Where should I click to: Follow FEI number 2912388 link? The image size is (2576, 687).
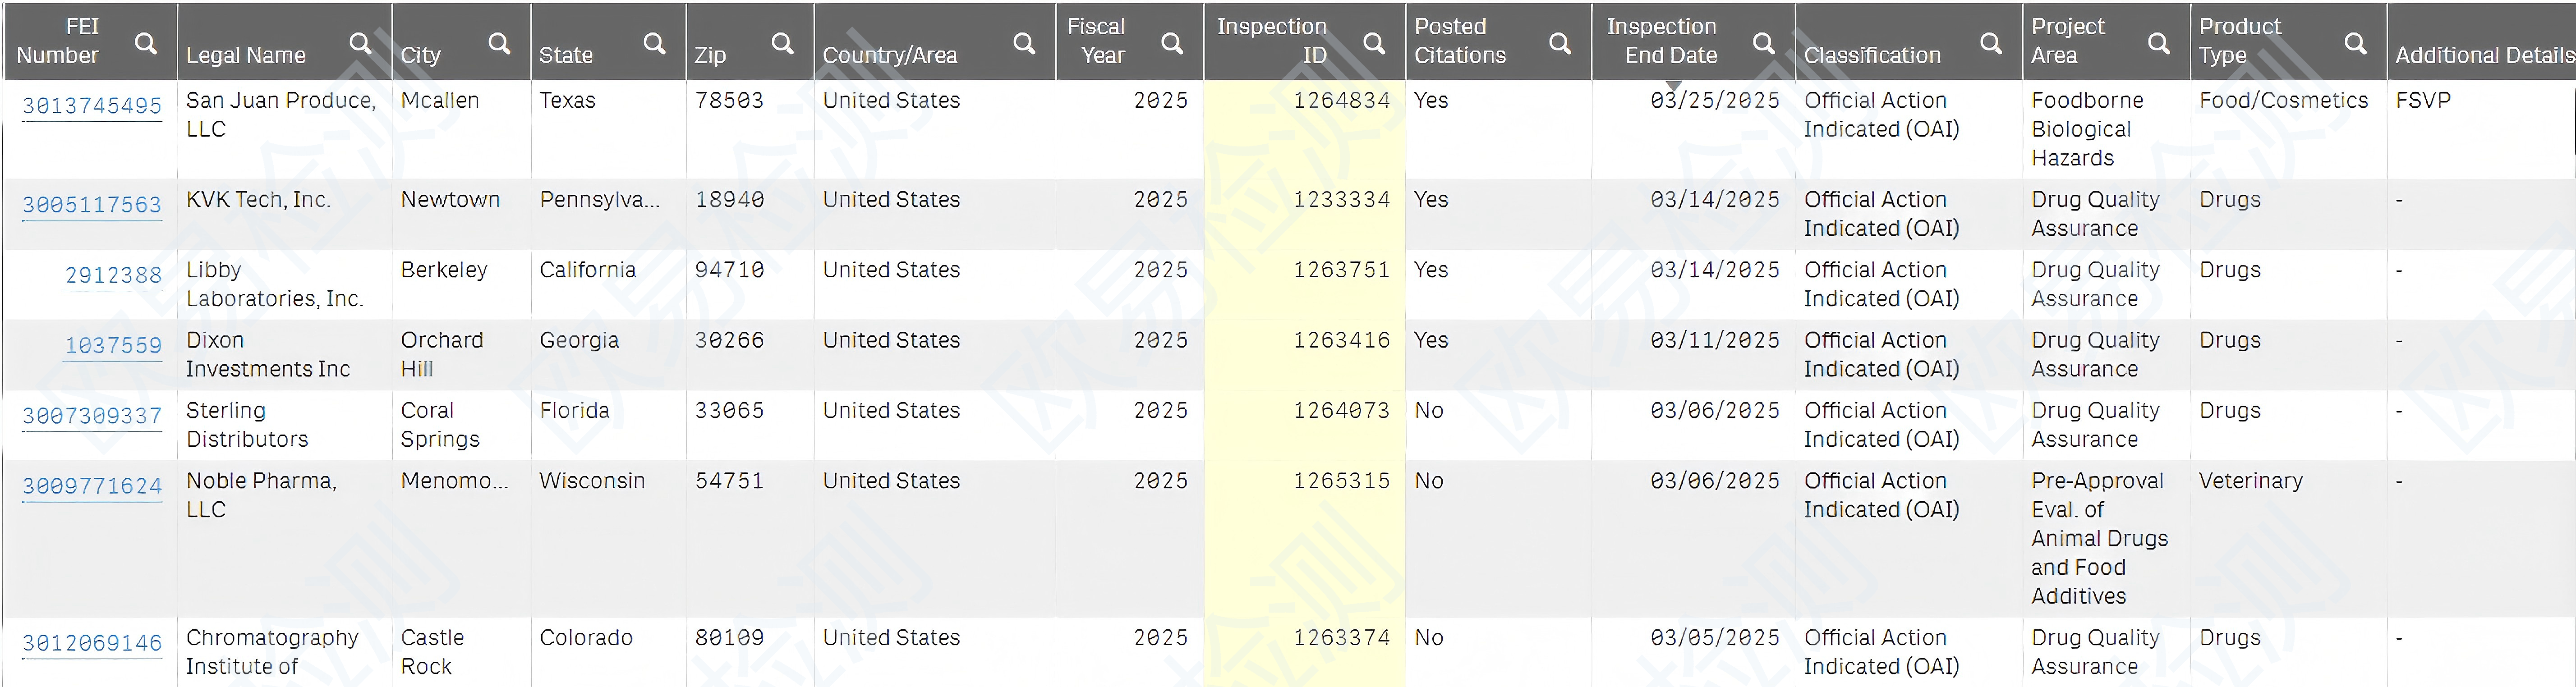(113, 275)
